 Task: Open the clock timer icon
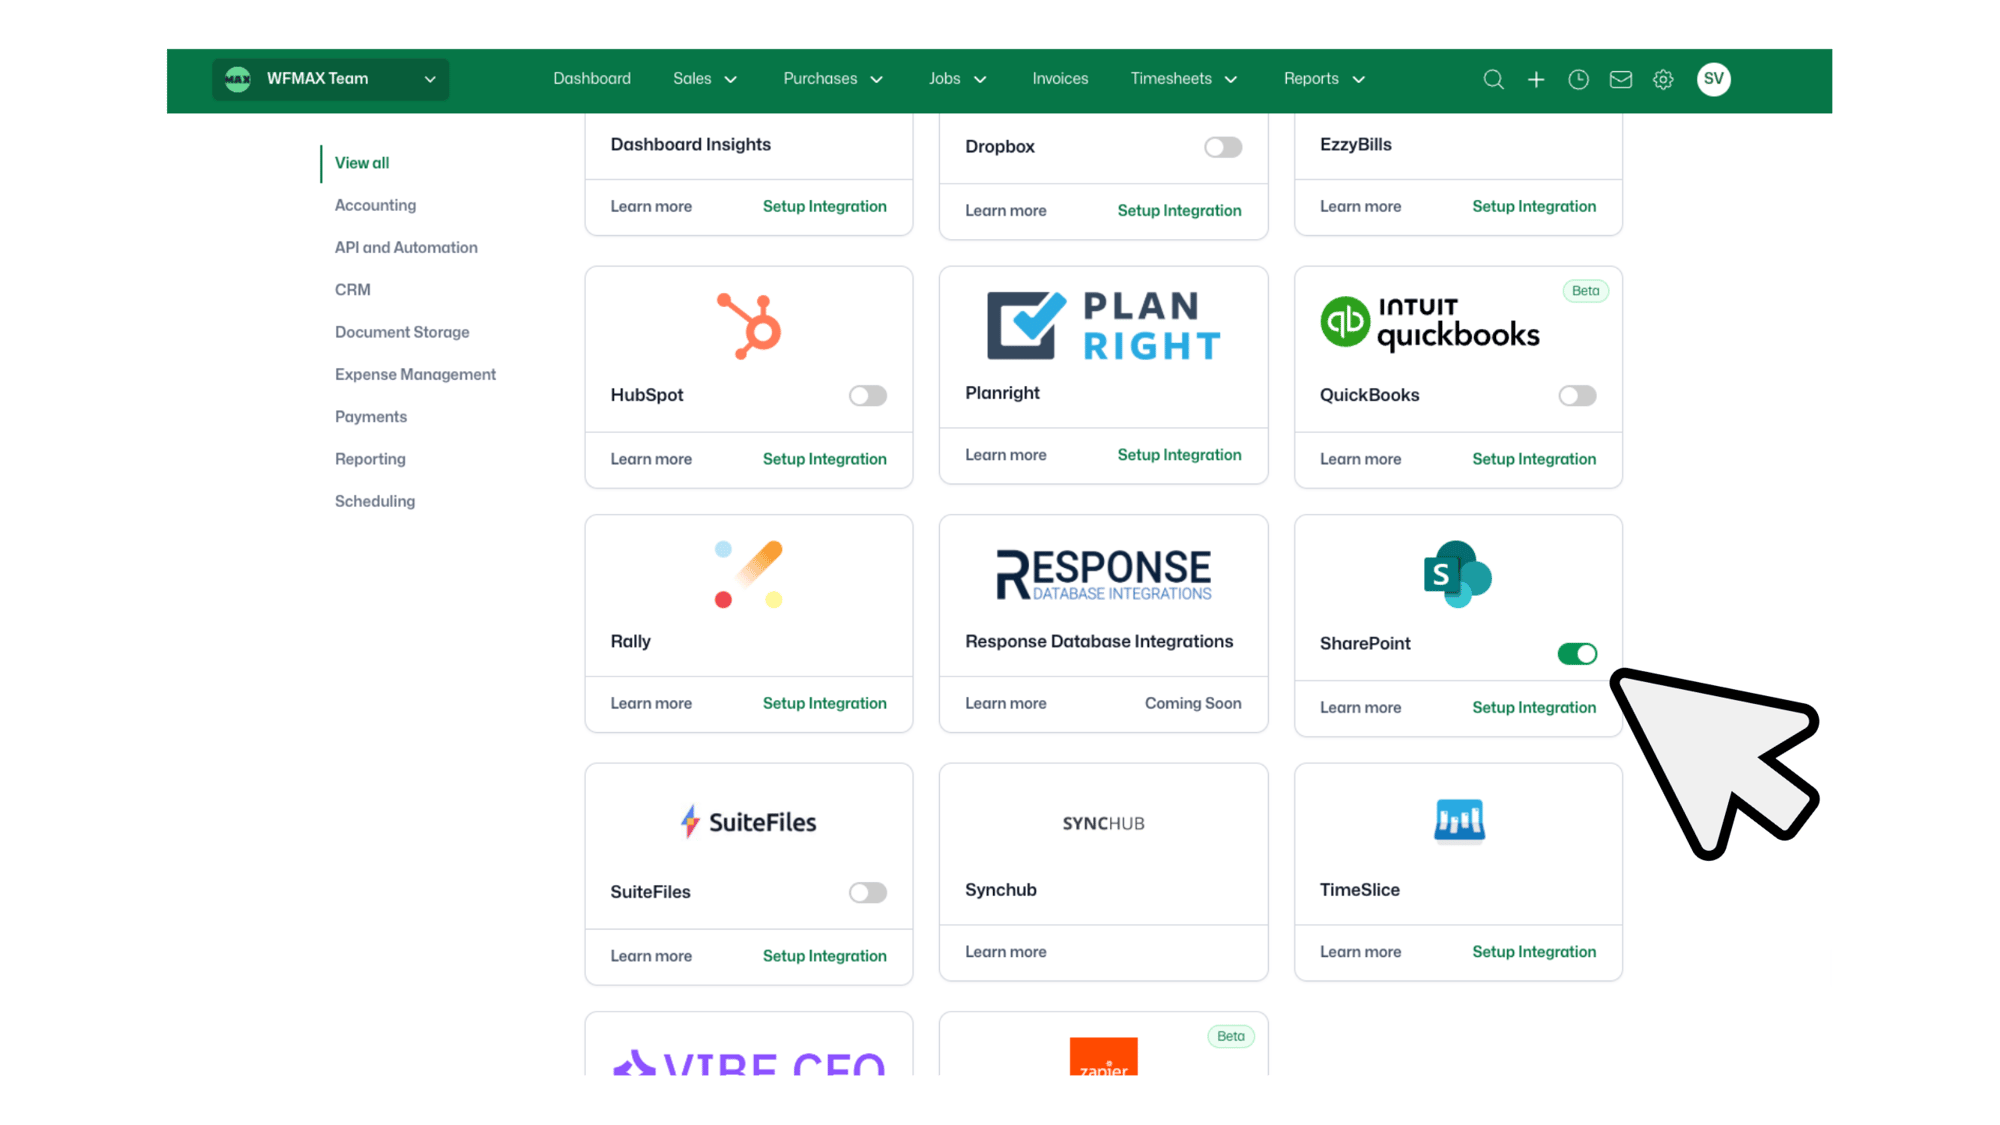1578,79
